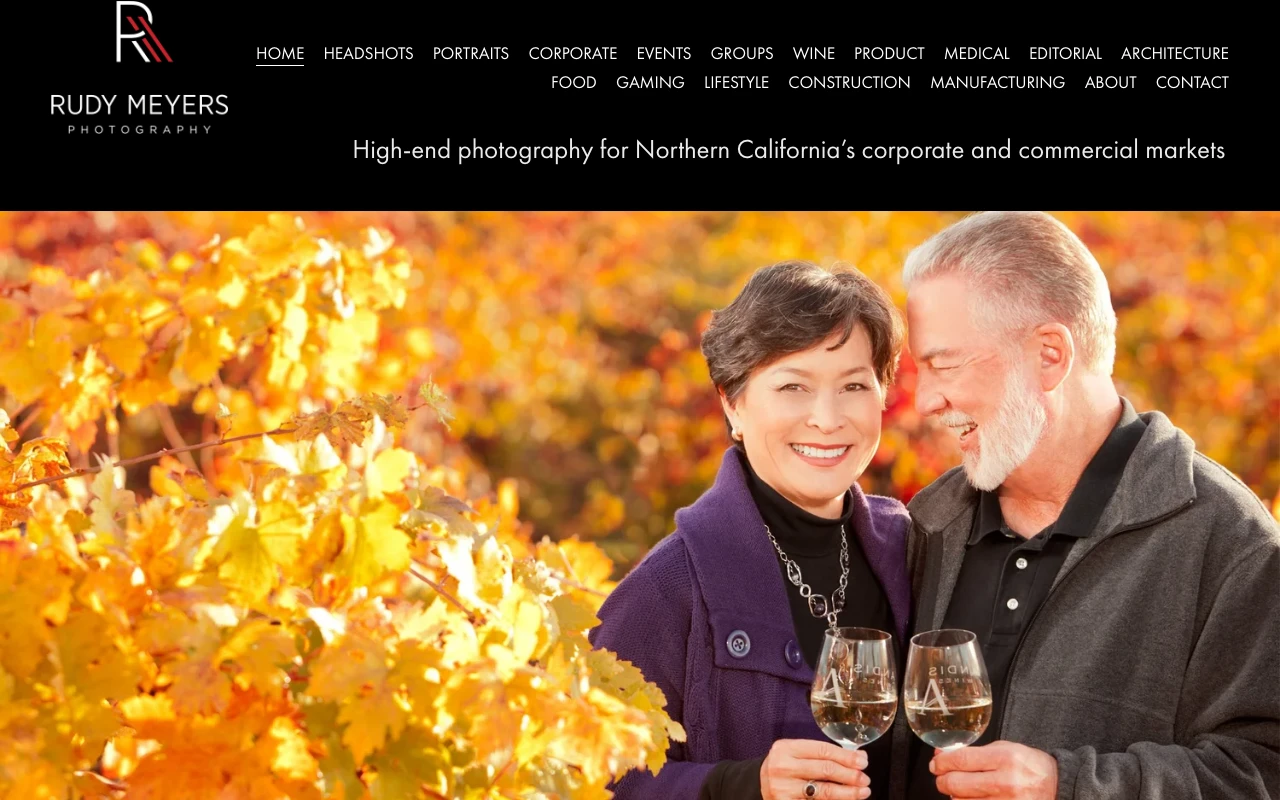
Task: Open the Food photography page
Action: click(x=574, y=82)
